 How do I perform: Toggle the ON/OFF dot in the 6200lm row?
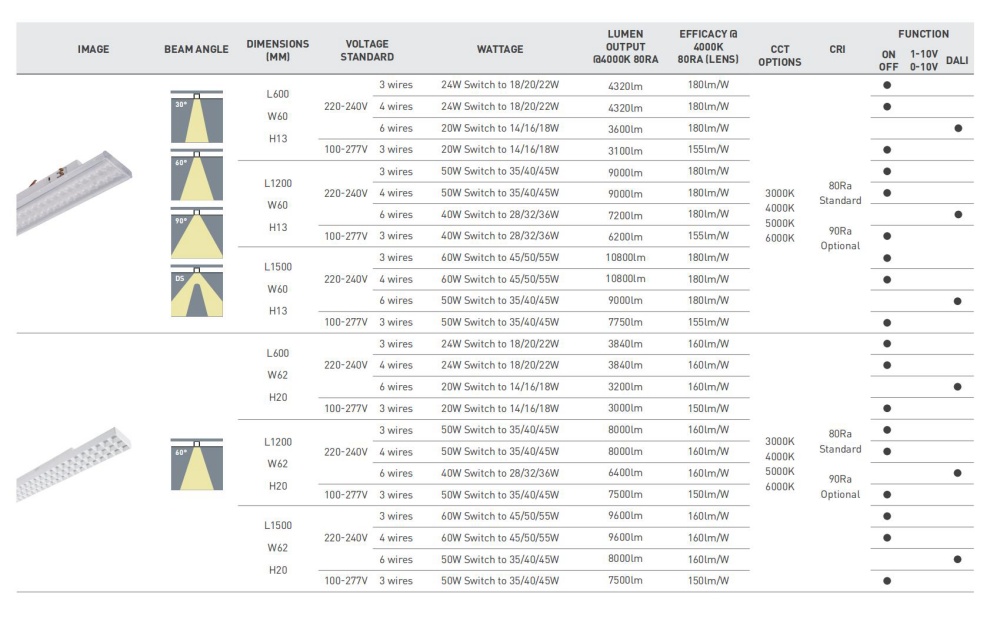coord(887,236)
